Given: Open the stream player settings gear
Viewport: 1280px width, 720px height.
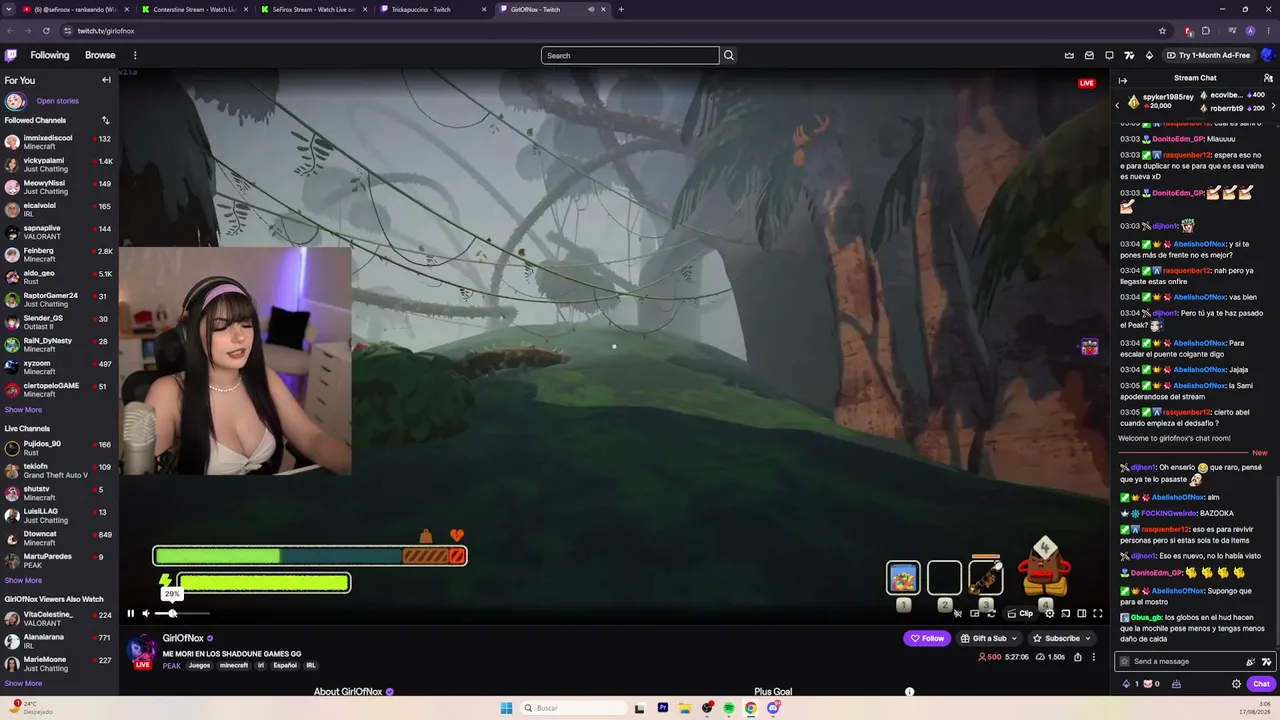Looking at the screenshot, I should [1049, 613].
